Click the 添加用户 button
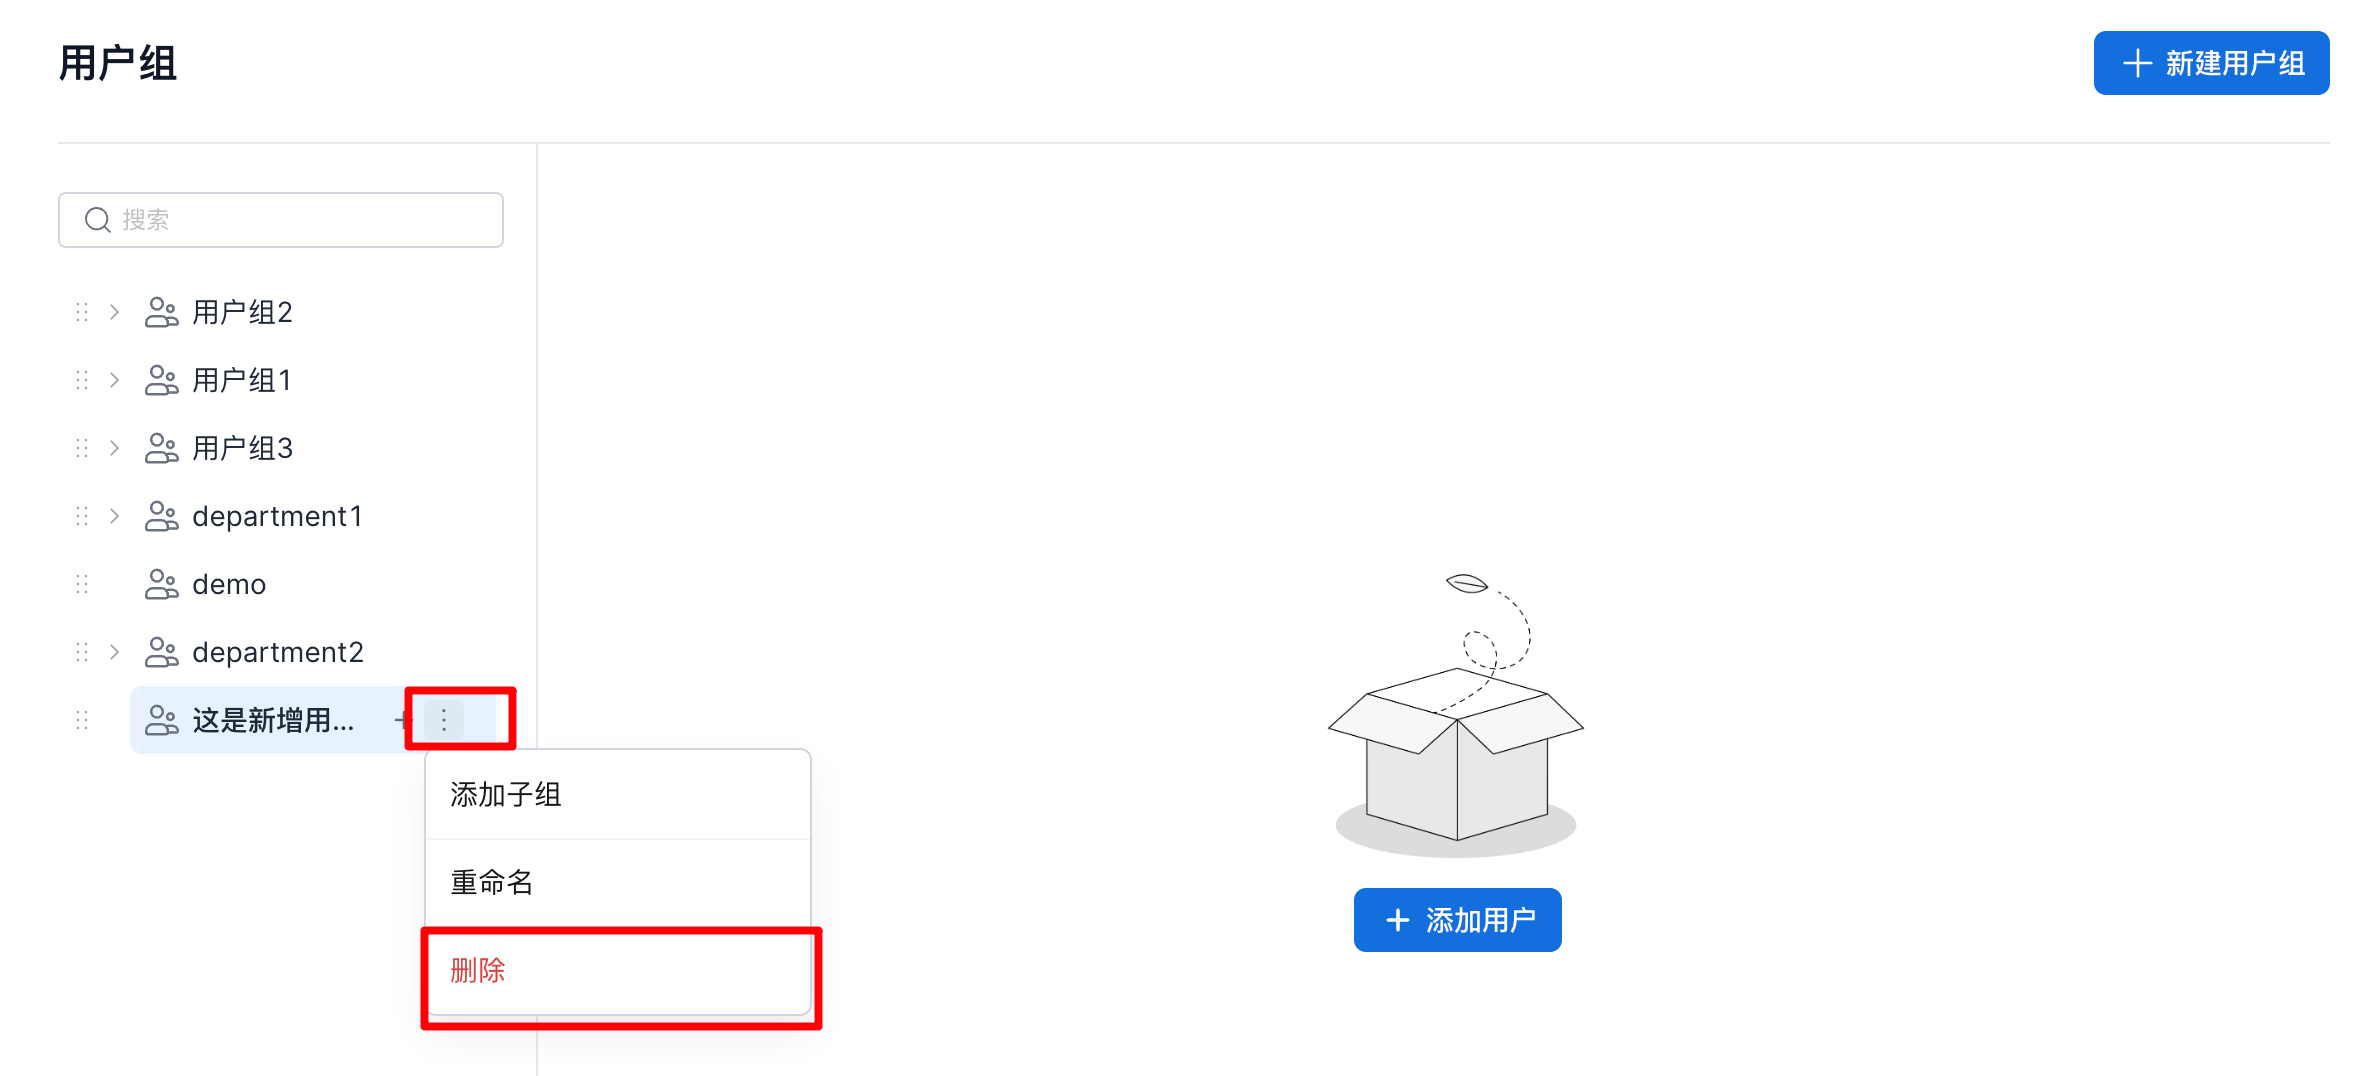 (x=1457, y=920)
